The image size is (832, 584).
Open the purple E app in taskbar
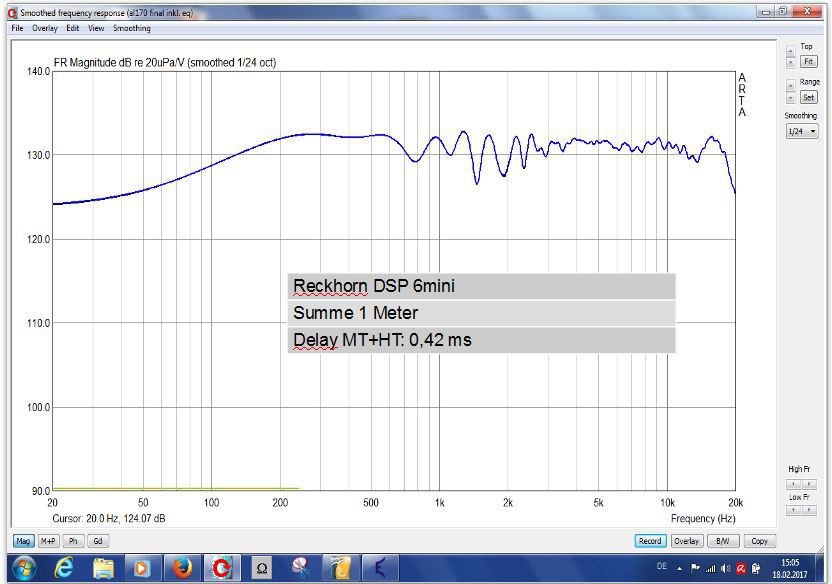pos(380,569)
